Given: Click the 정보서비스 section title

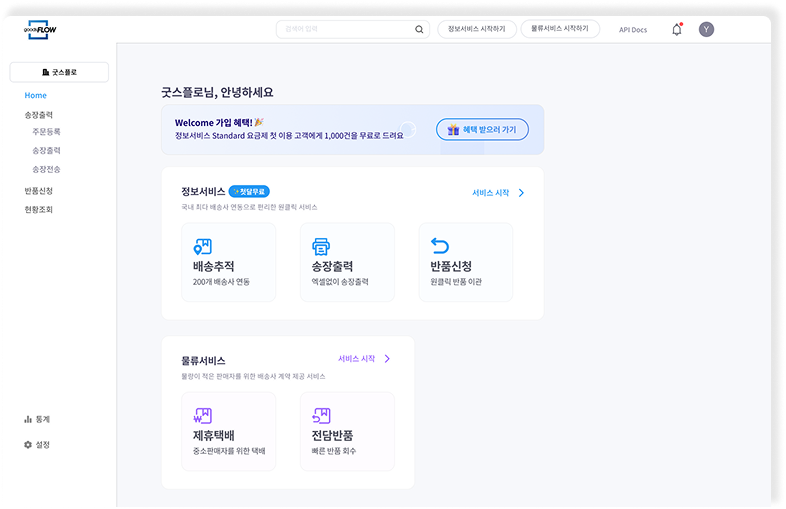Looking at the screenshot, I should [203, 192].
